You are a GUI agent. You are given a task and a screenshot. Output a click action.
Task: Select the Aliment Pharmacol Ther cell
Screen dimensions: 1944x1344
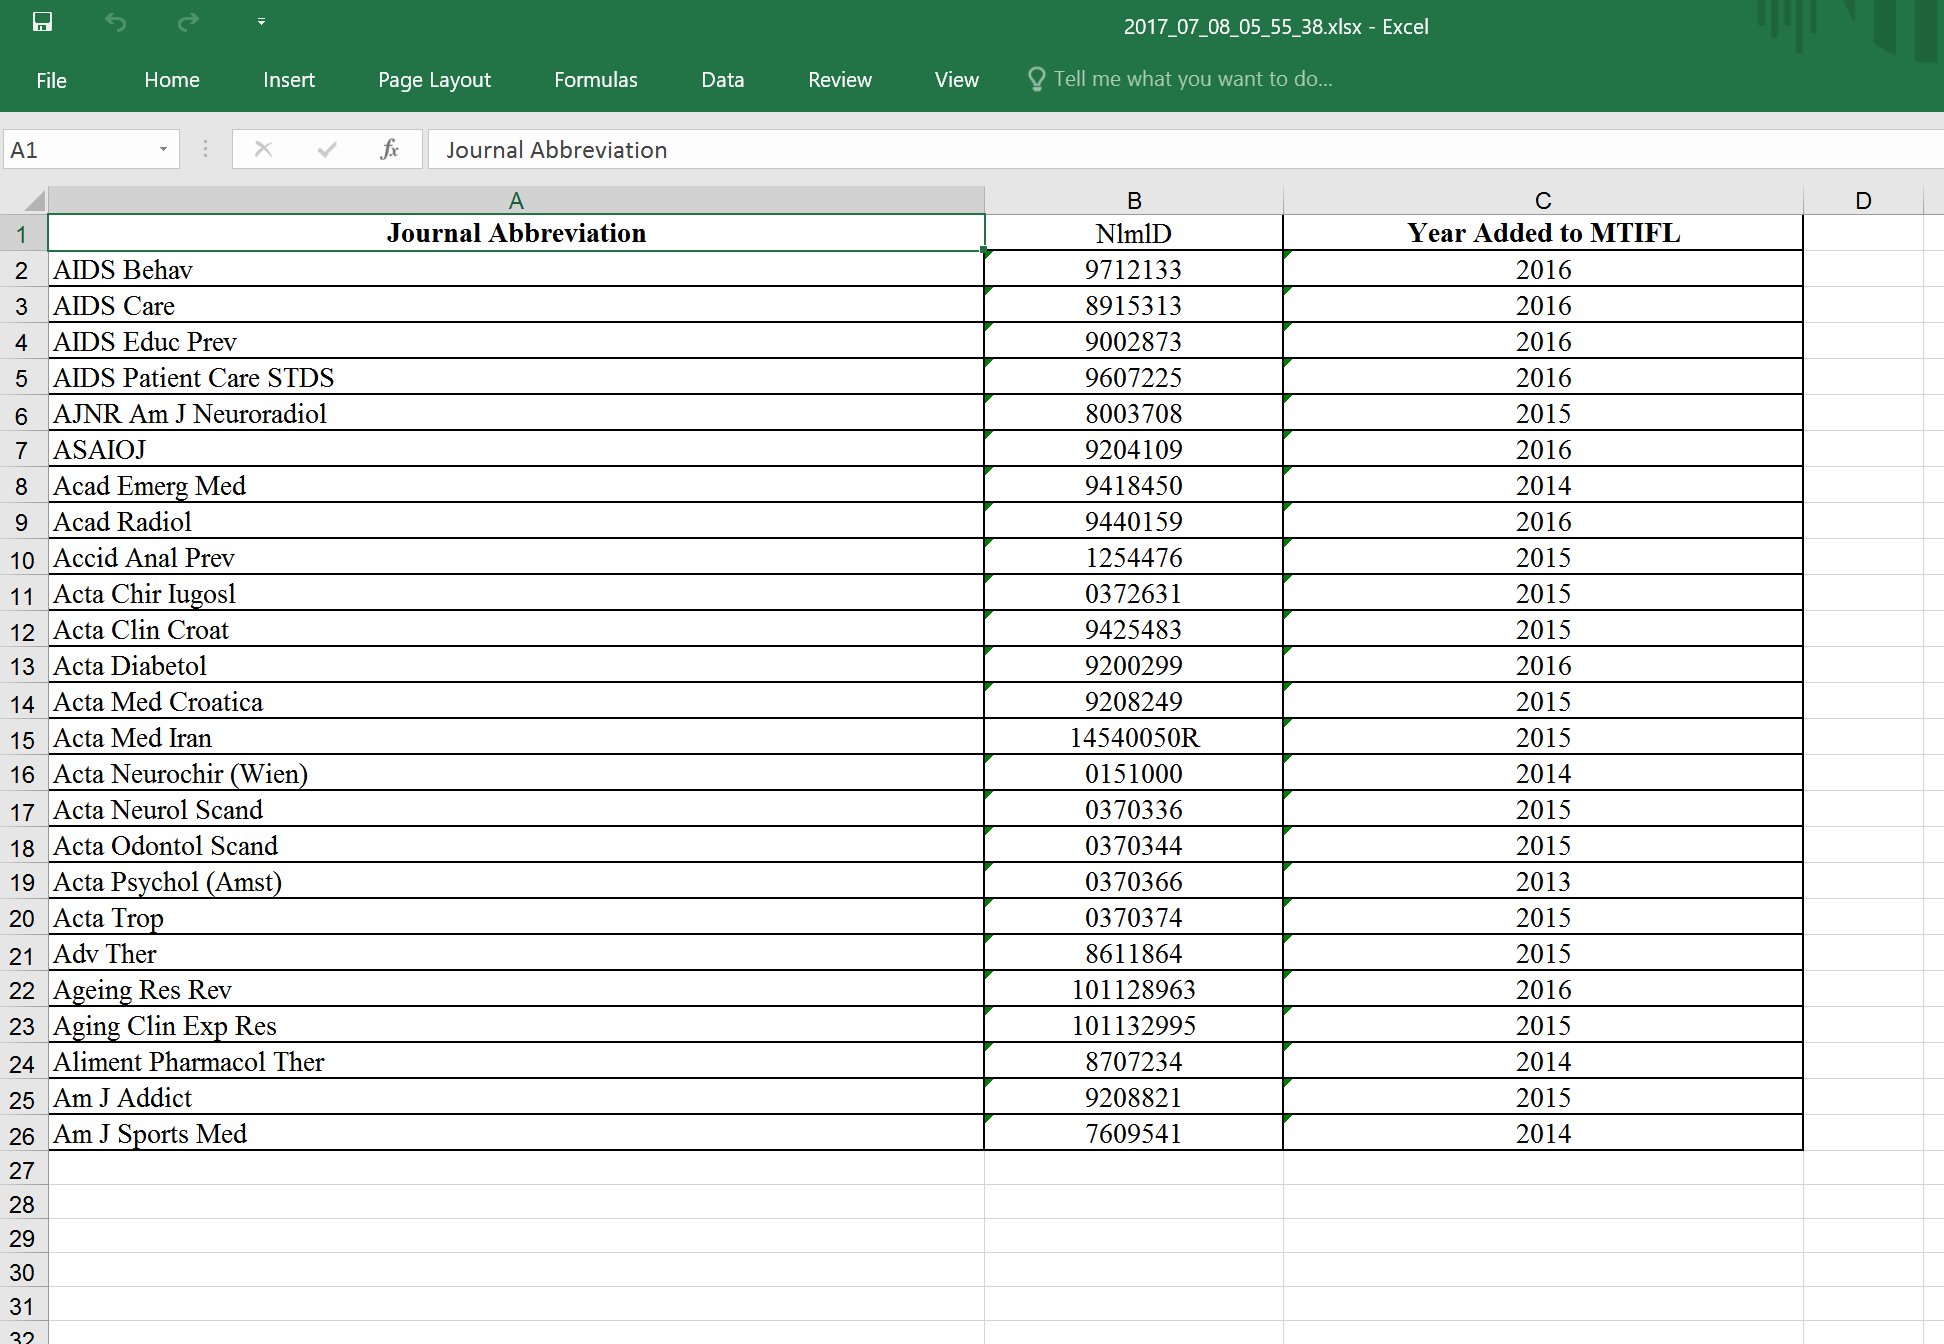pos(516,1061)
